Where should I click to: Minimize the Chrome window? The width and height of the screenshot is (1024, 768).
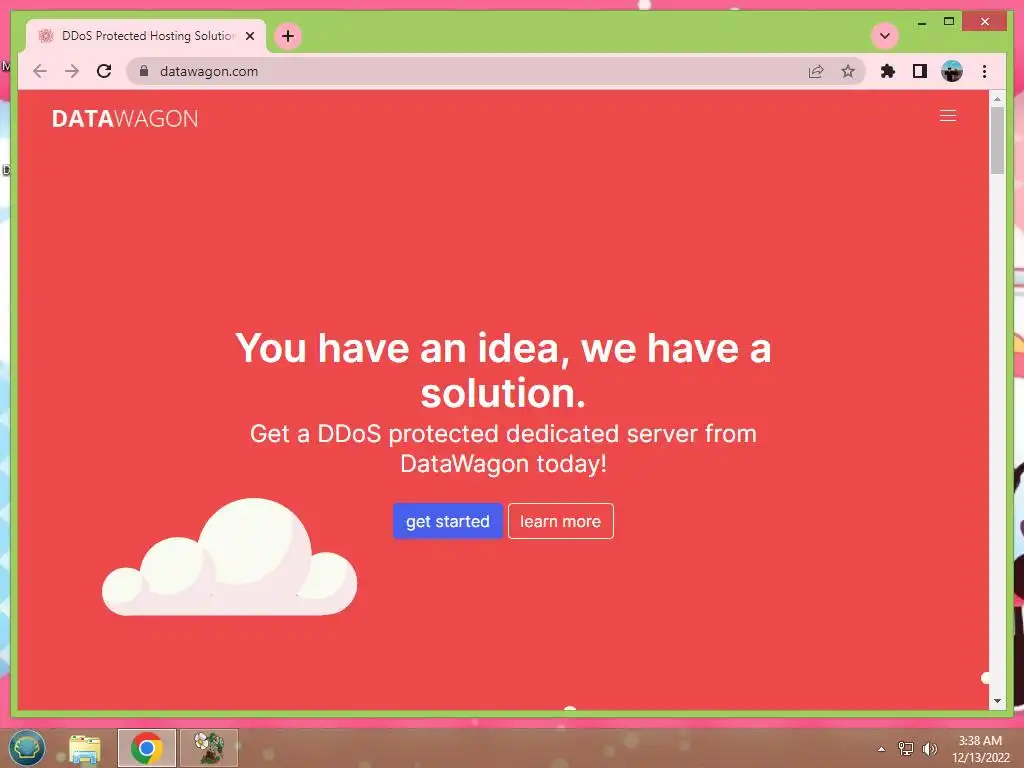click(x=921, y=22)
